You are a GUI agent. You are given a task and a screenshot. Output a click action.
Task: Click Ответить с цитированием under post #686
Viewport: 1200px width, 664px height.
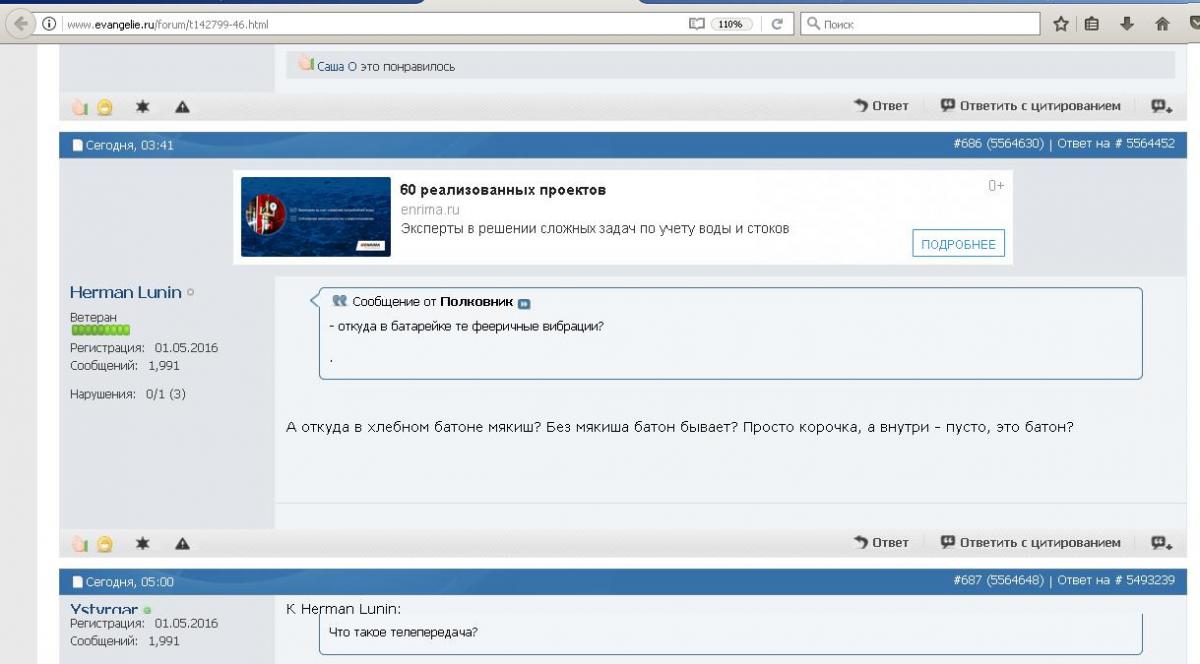click(x=1031, y=543)
